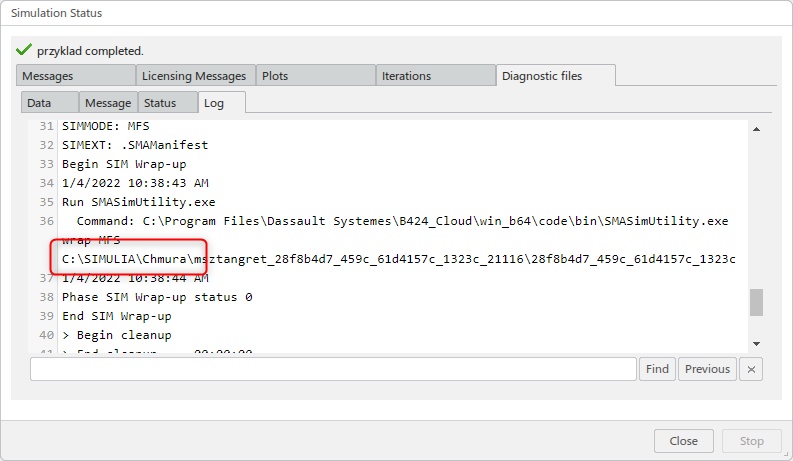Open the Plots tab

pyautogui.click(x=316, y=76)
